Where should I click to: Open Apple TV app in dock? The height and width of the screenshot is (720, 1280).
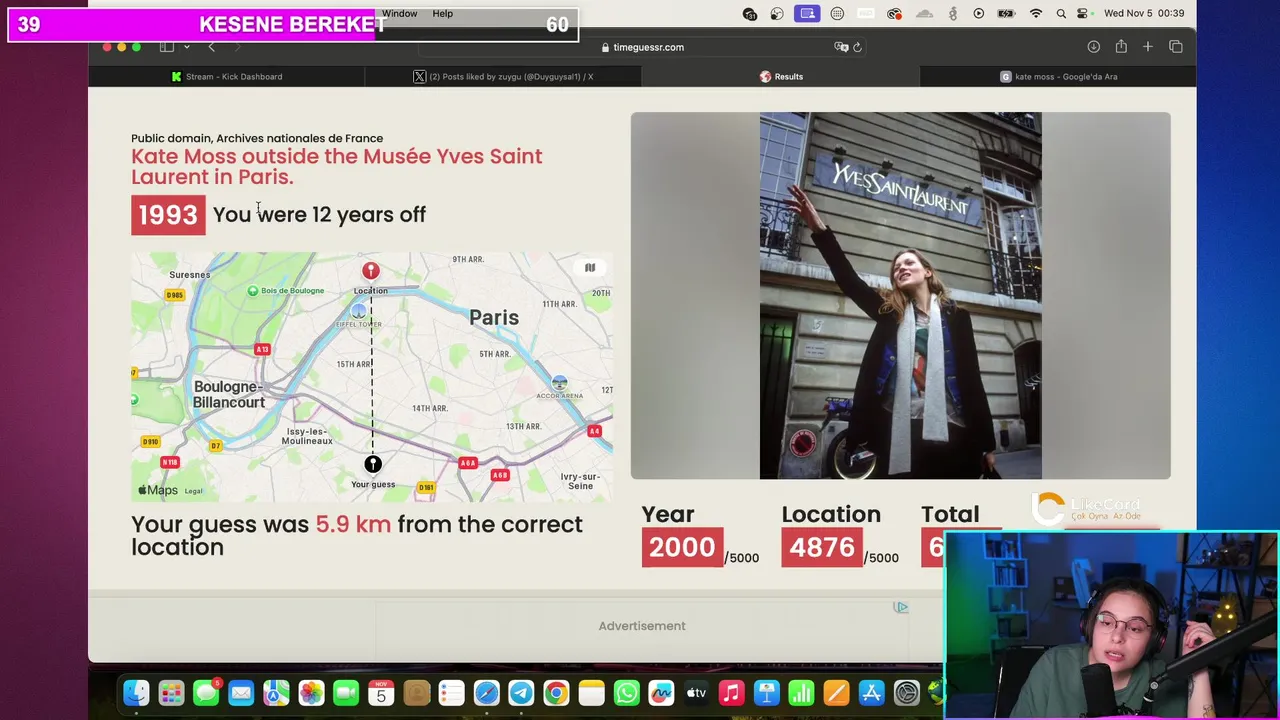click(696, 692)
